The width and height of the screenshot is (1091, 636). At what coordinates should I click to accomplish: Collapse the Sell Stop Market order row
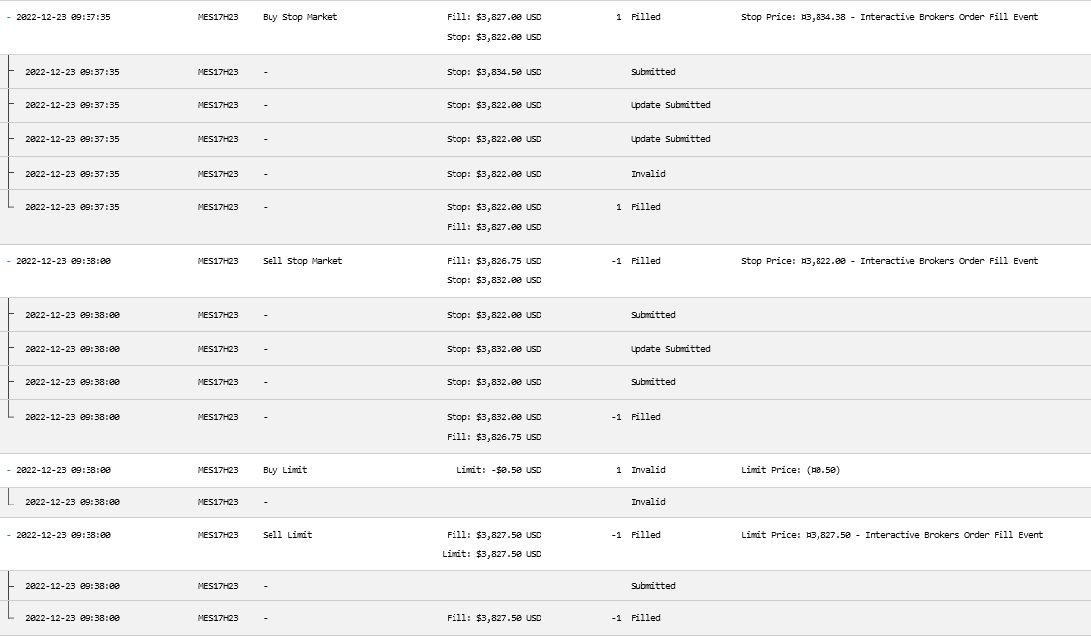[x=8, y=262]
